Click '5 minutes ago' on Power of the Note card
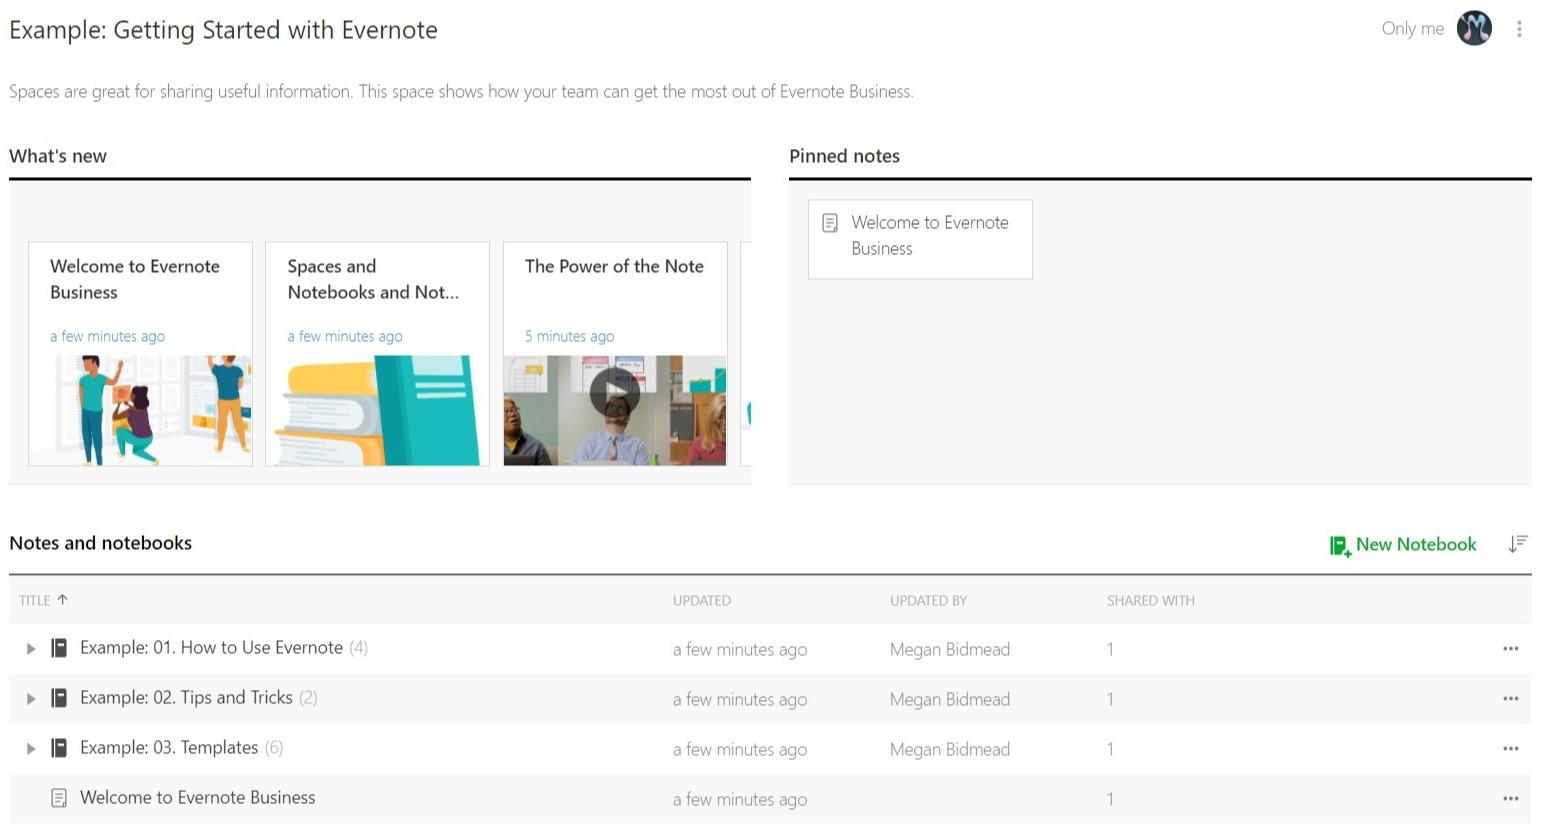Screen dimensions: 1546x827 pos(569,336)
